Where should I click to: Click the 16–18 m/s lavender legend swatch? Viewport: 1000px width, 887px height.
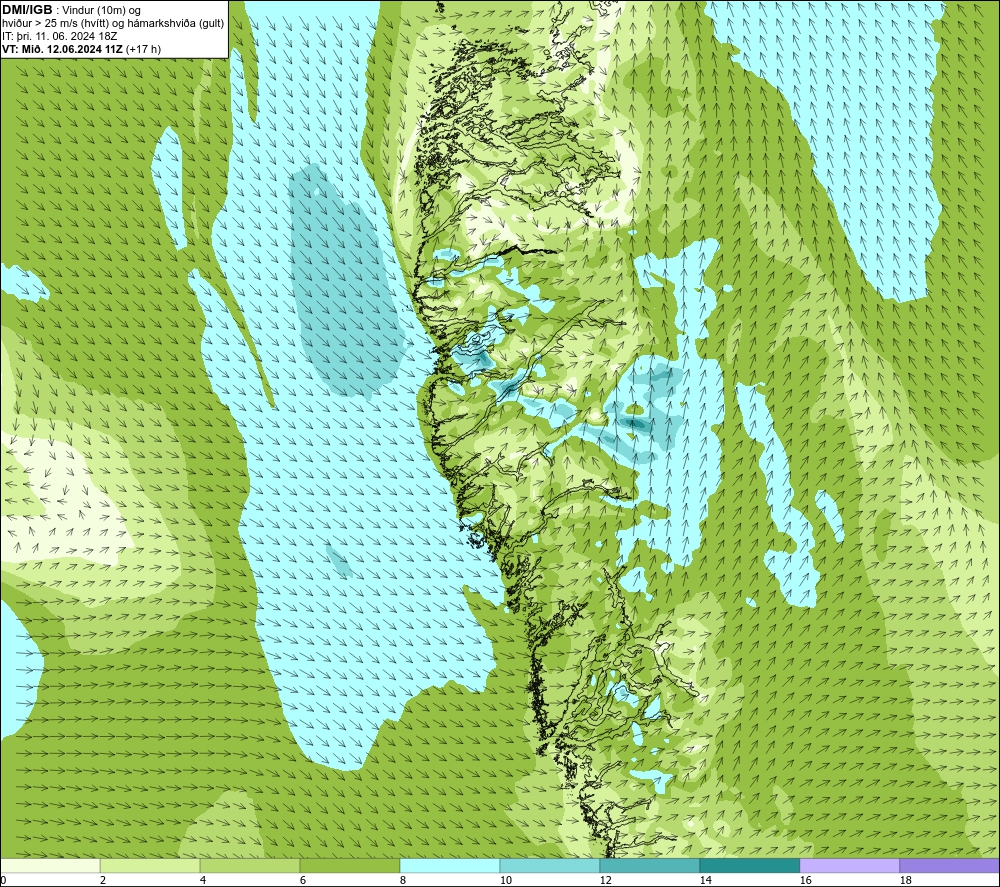[x=849, y=865]
